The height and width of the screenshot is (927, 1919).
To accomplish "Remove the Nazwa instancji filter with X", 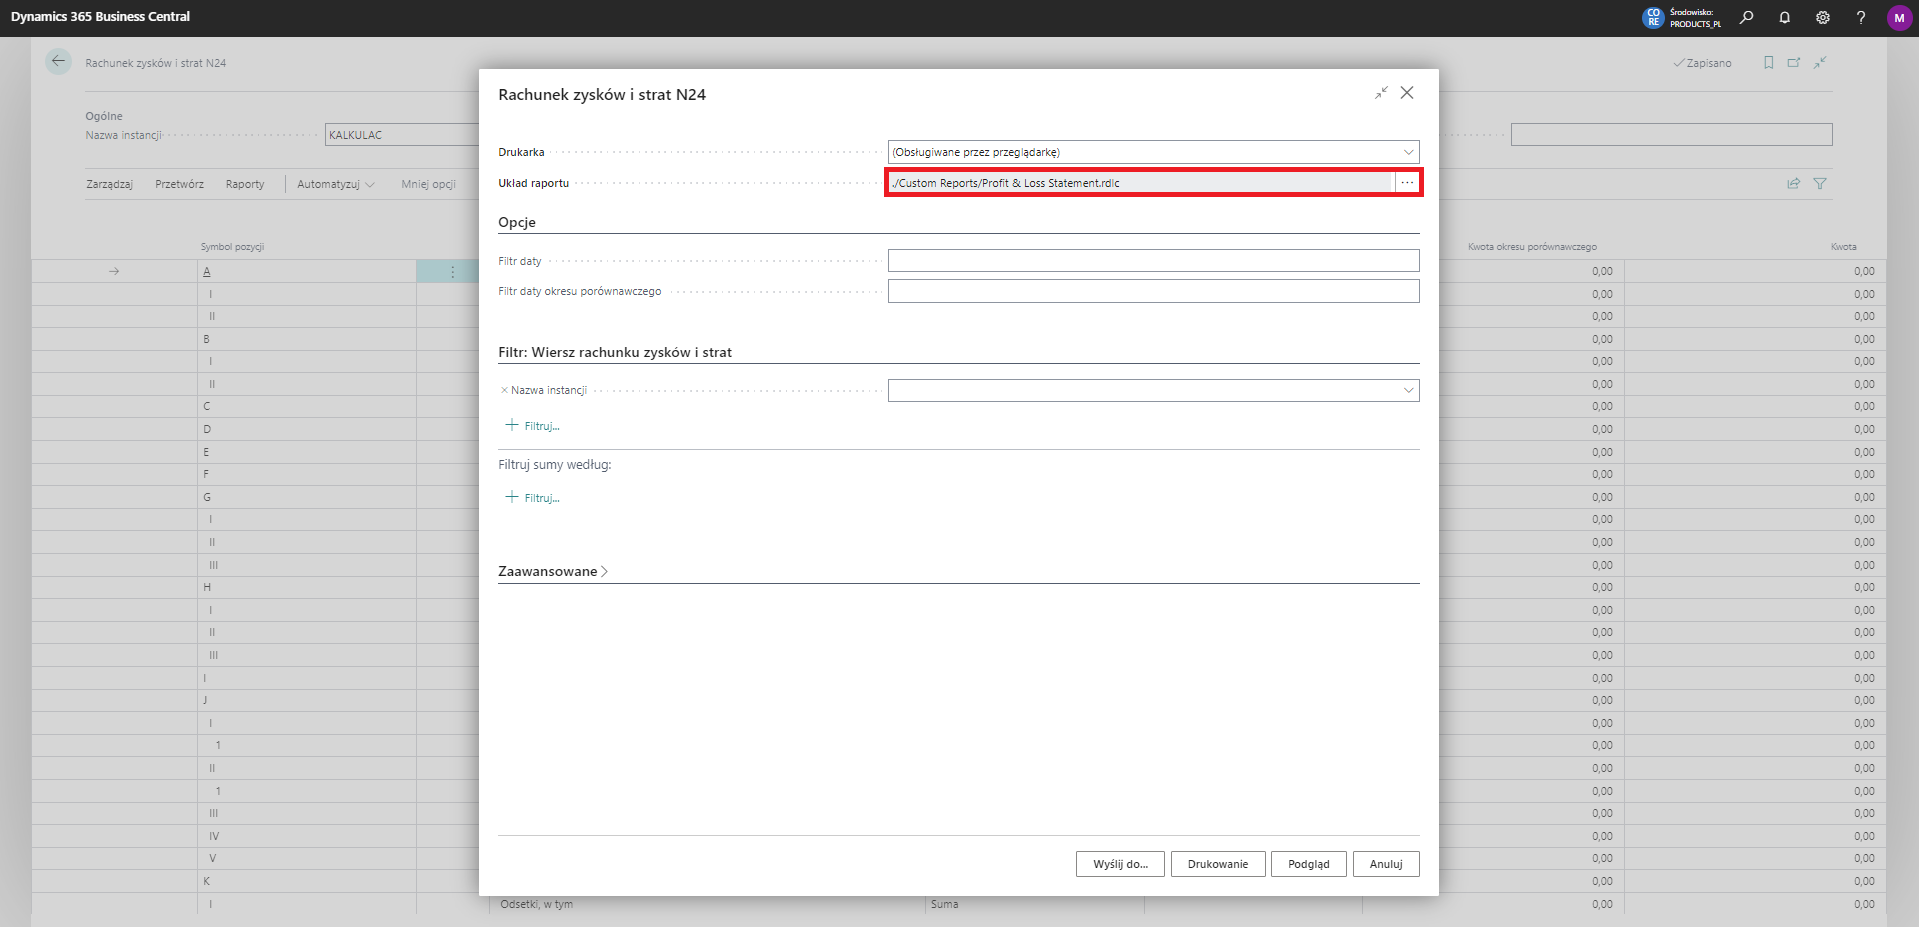I will [x=504, y=391].
